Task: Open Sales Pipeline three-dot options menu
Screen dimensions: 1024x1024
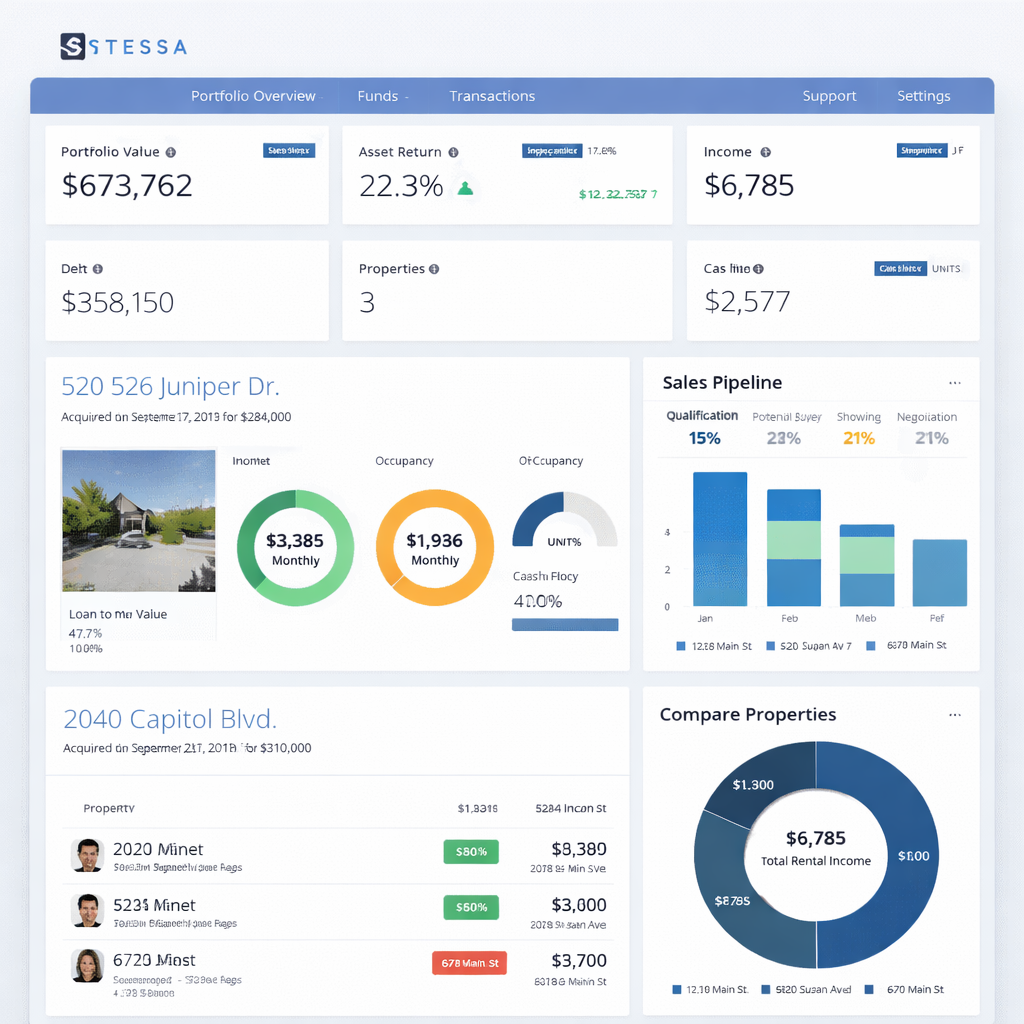Action: tap(954, 383)
